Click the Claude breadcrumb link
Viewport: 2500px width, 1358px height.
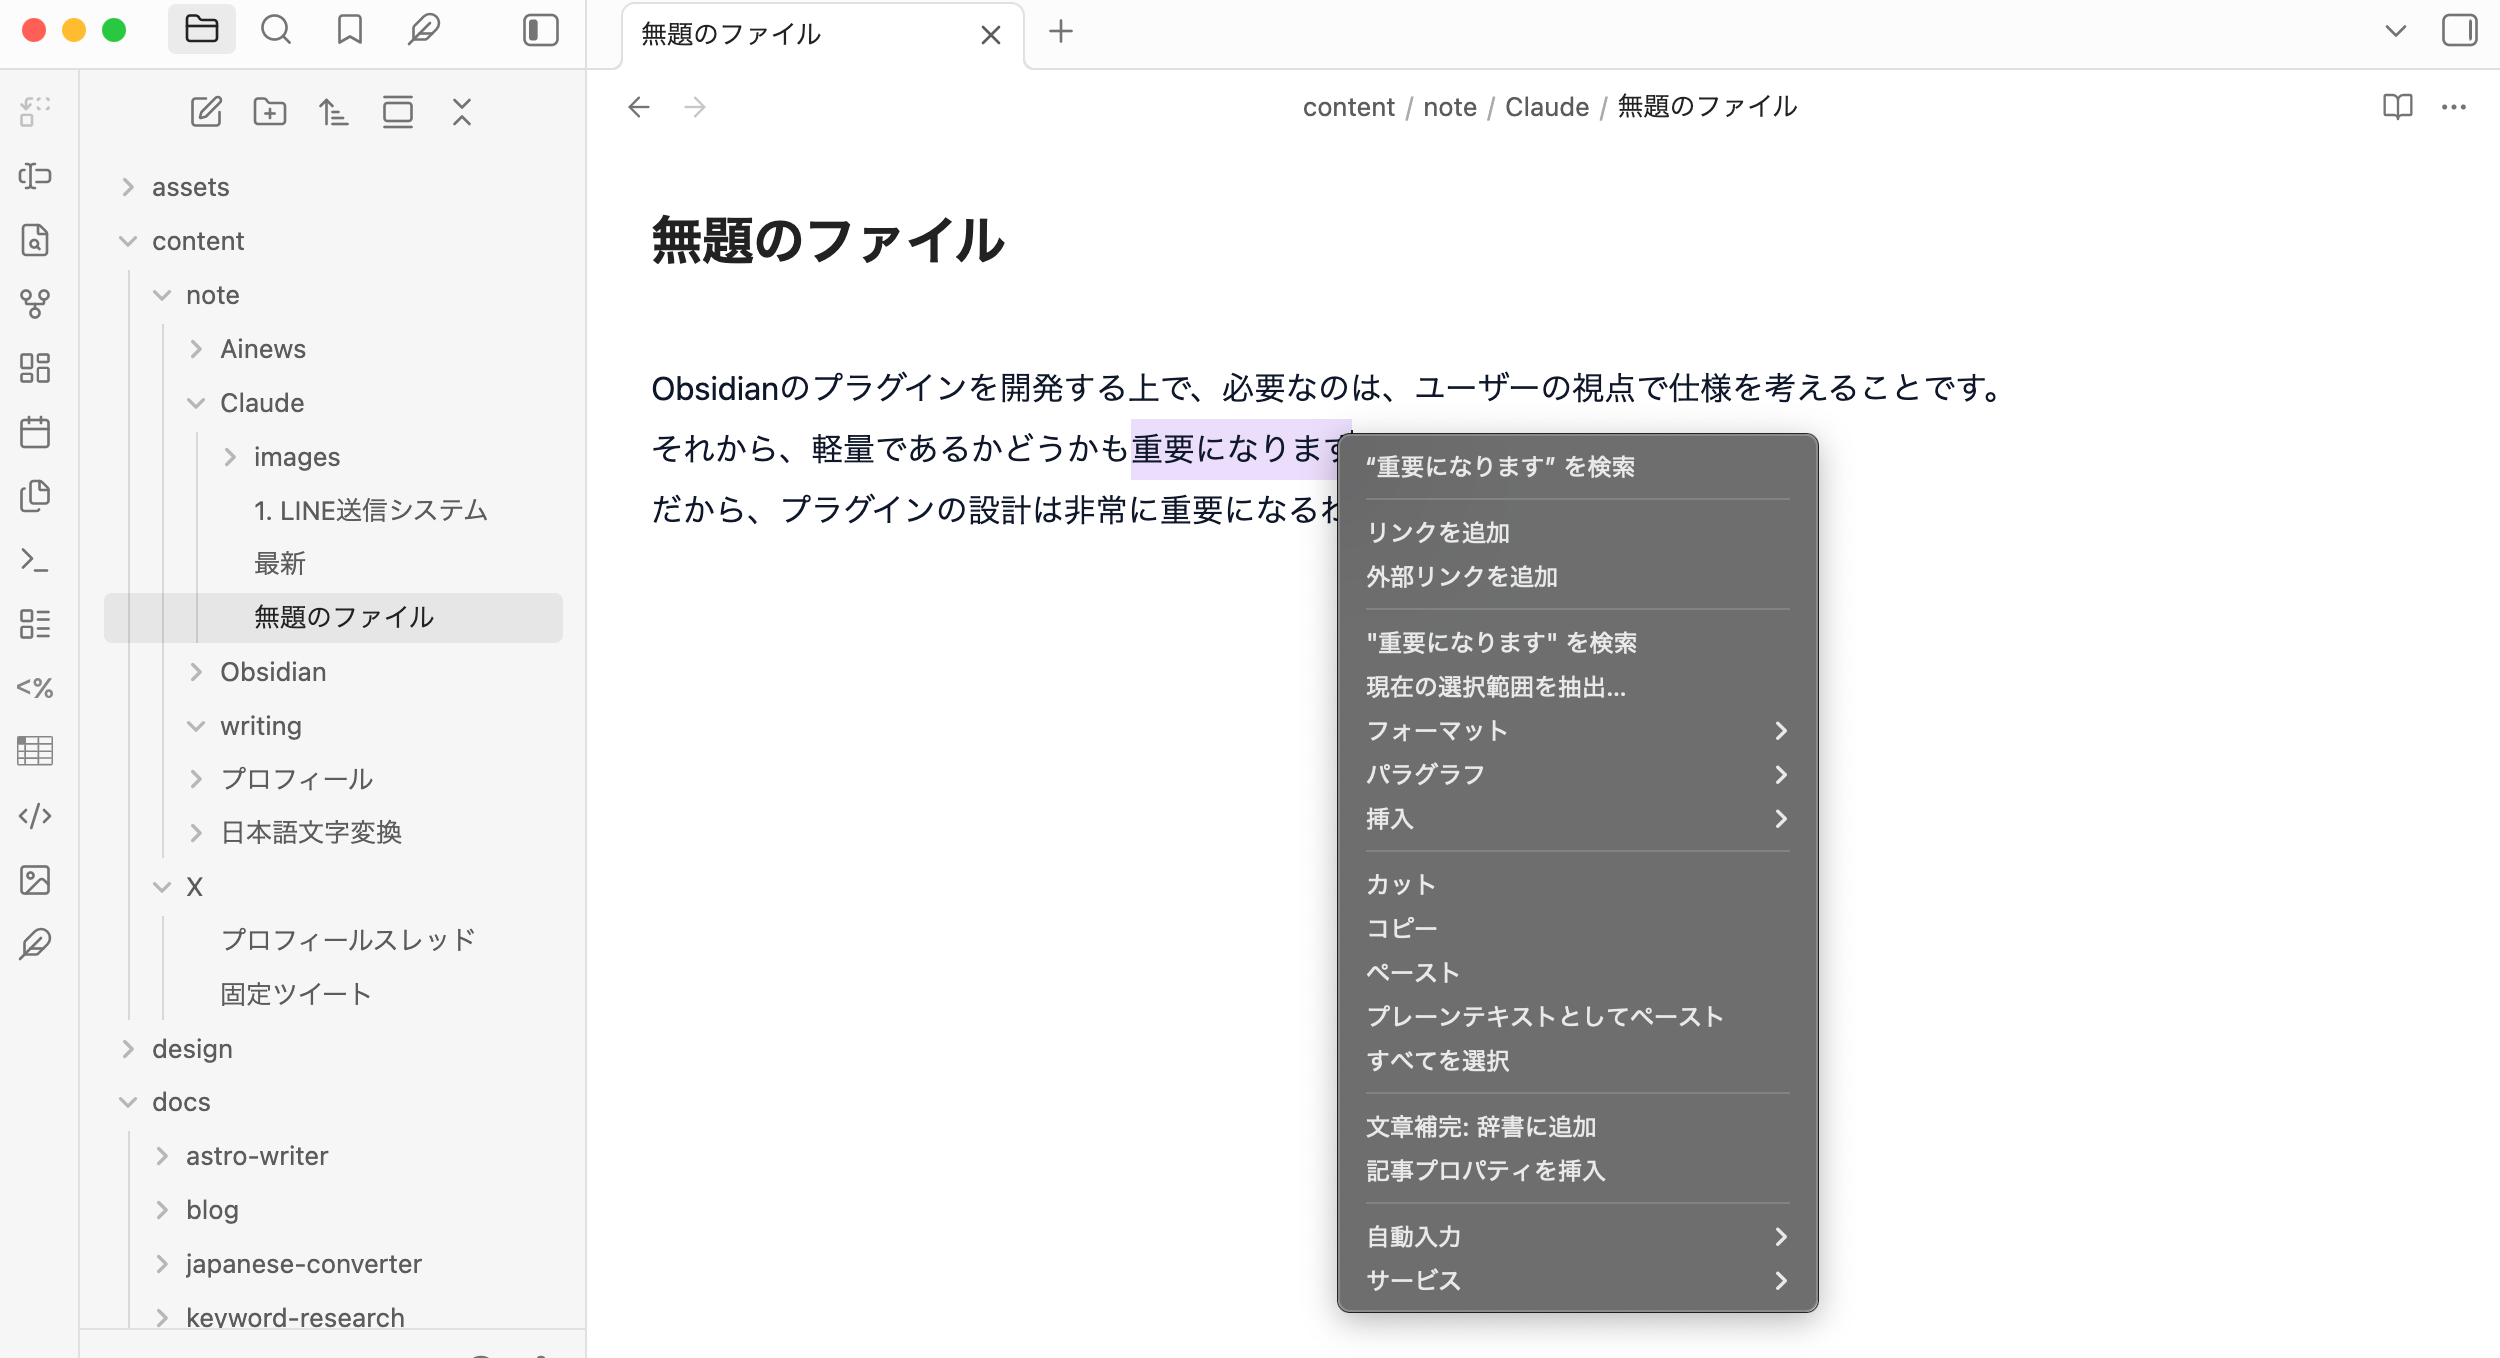click(1546, 107)
